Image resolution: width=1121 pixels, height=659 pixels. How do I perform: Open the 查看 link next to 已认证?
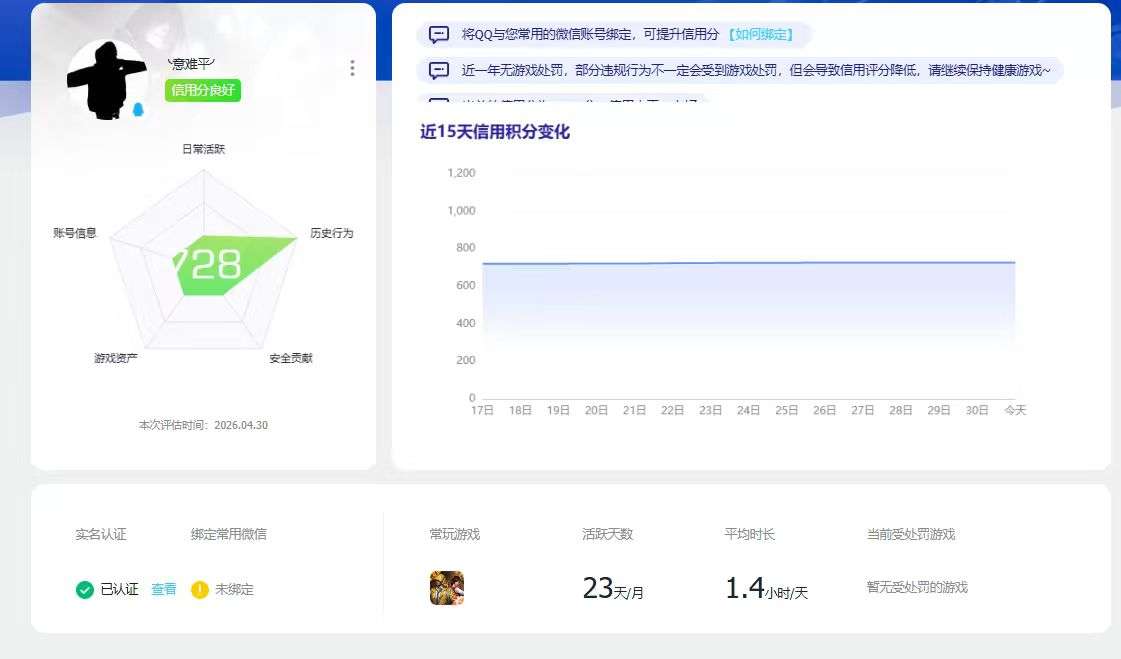click(164, 589)
